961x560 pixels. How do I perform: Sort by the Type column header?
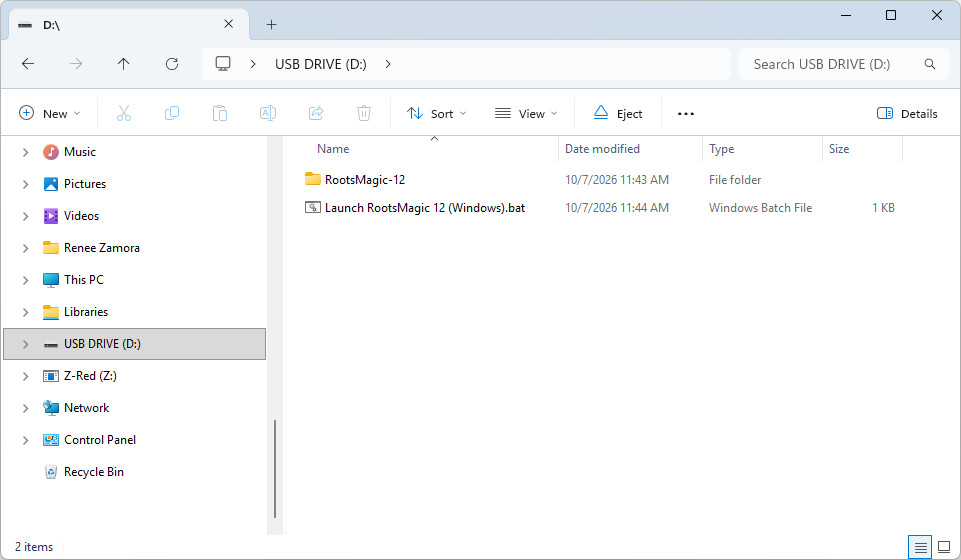721,149
